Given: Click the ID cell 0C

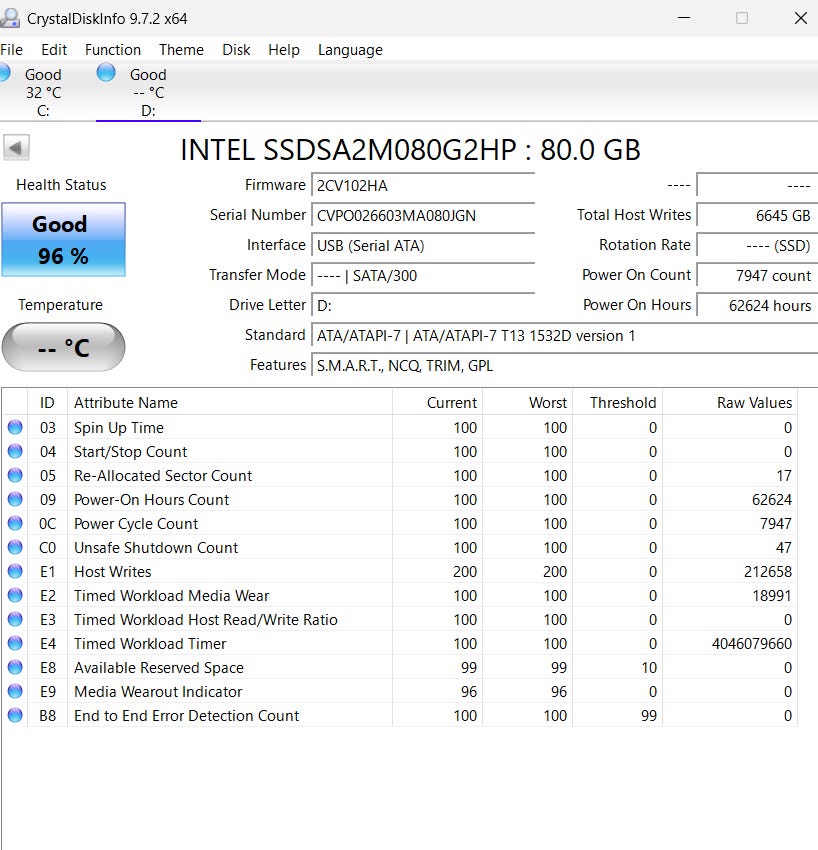Looking at the screenshot, I should 48,524.
